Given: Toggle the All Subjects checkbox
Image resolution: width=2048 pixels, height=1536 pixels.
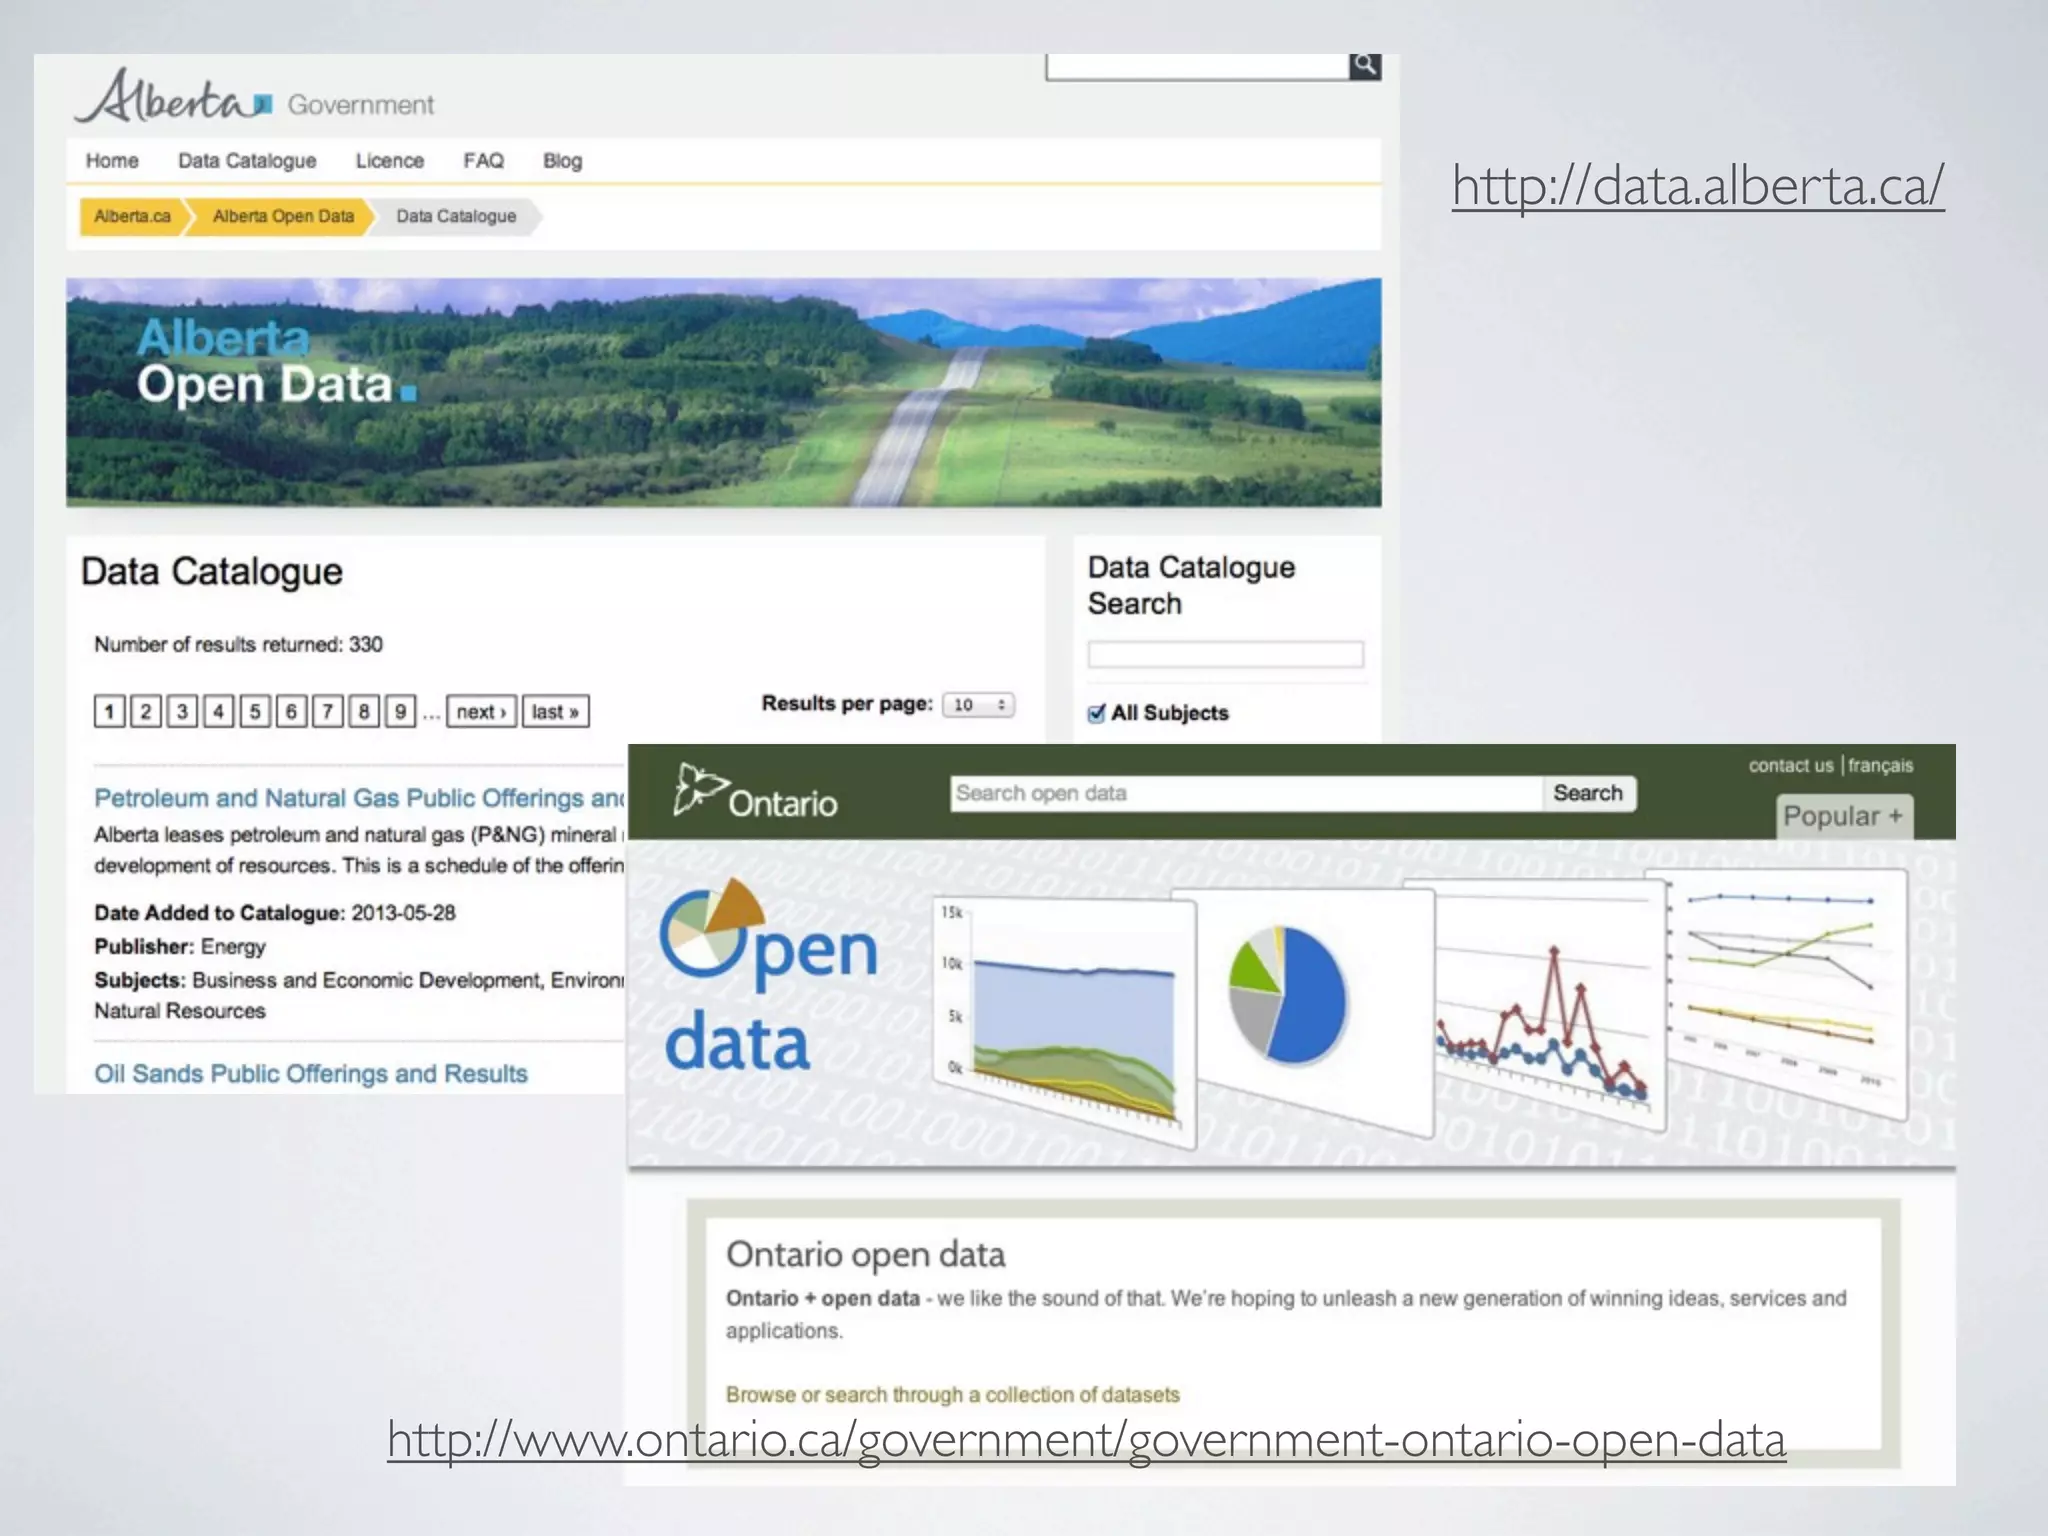Looking at the screenshot, I should (x=1097, y=713).
